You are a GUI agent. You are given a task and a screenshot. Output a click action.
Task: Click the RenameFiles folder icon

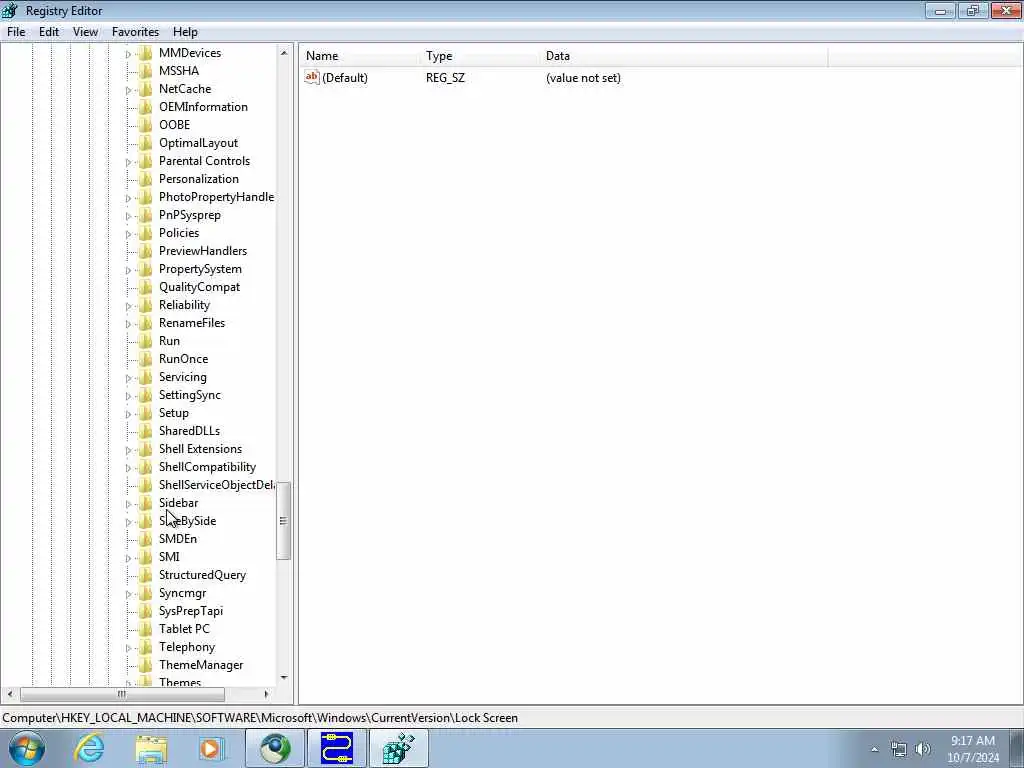[145, 323]
